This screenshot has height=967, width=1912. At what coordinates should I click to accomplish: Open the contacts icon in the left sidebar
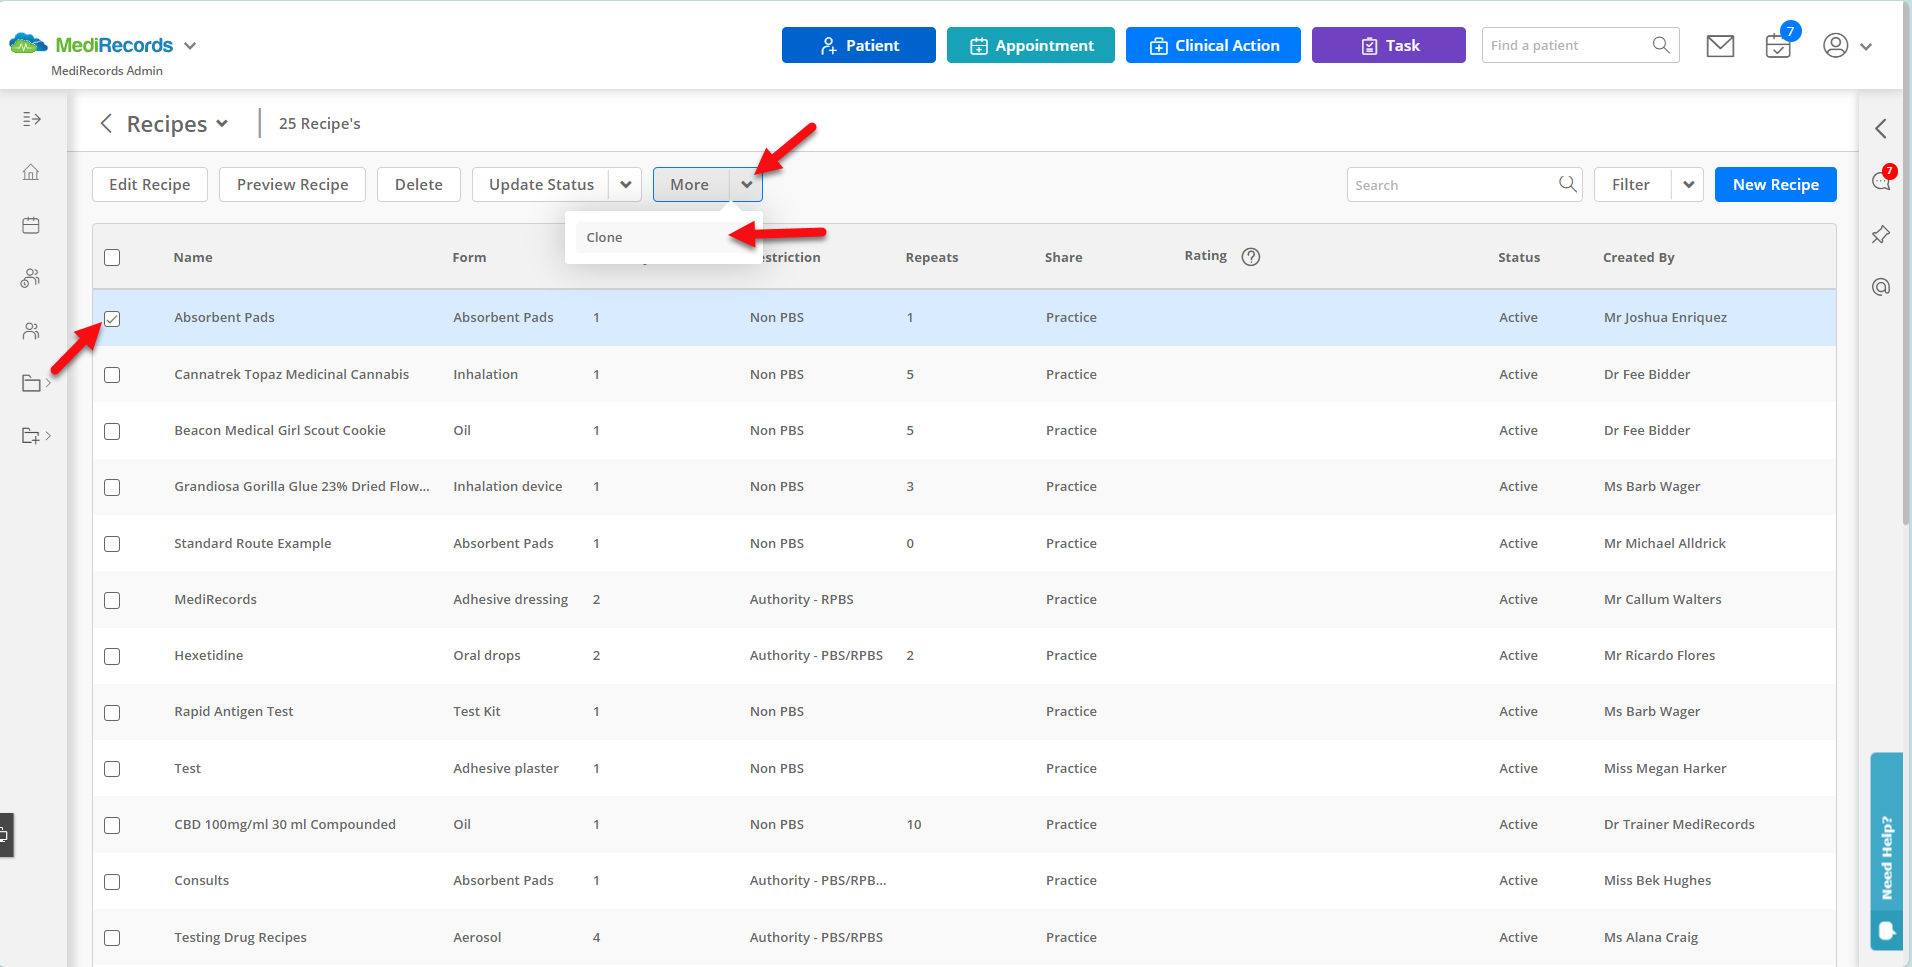coord(31,331)
